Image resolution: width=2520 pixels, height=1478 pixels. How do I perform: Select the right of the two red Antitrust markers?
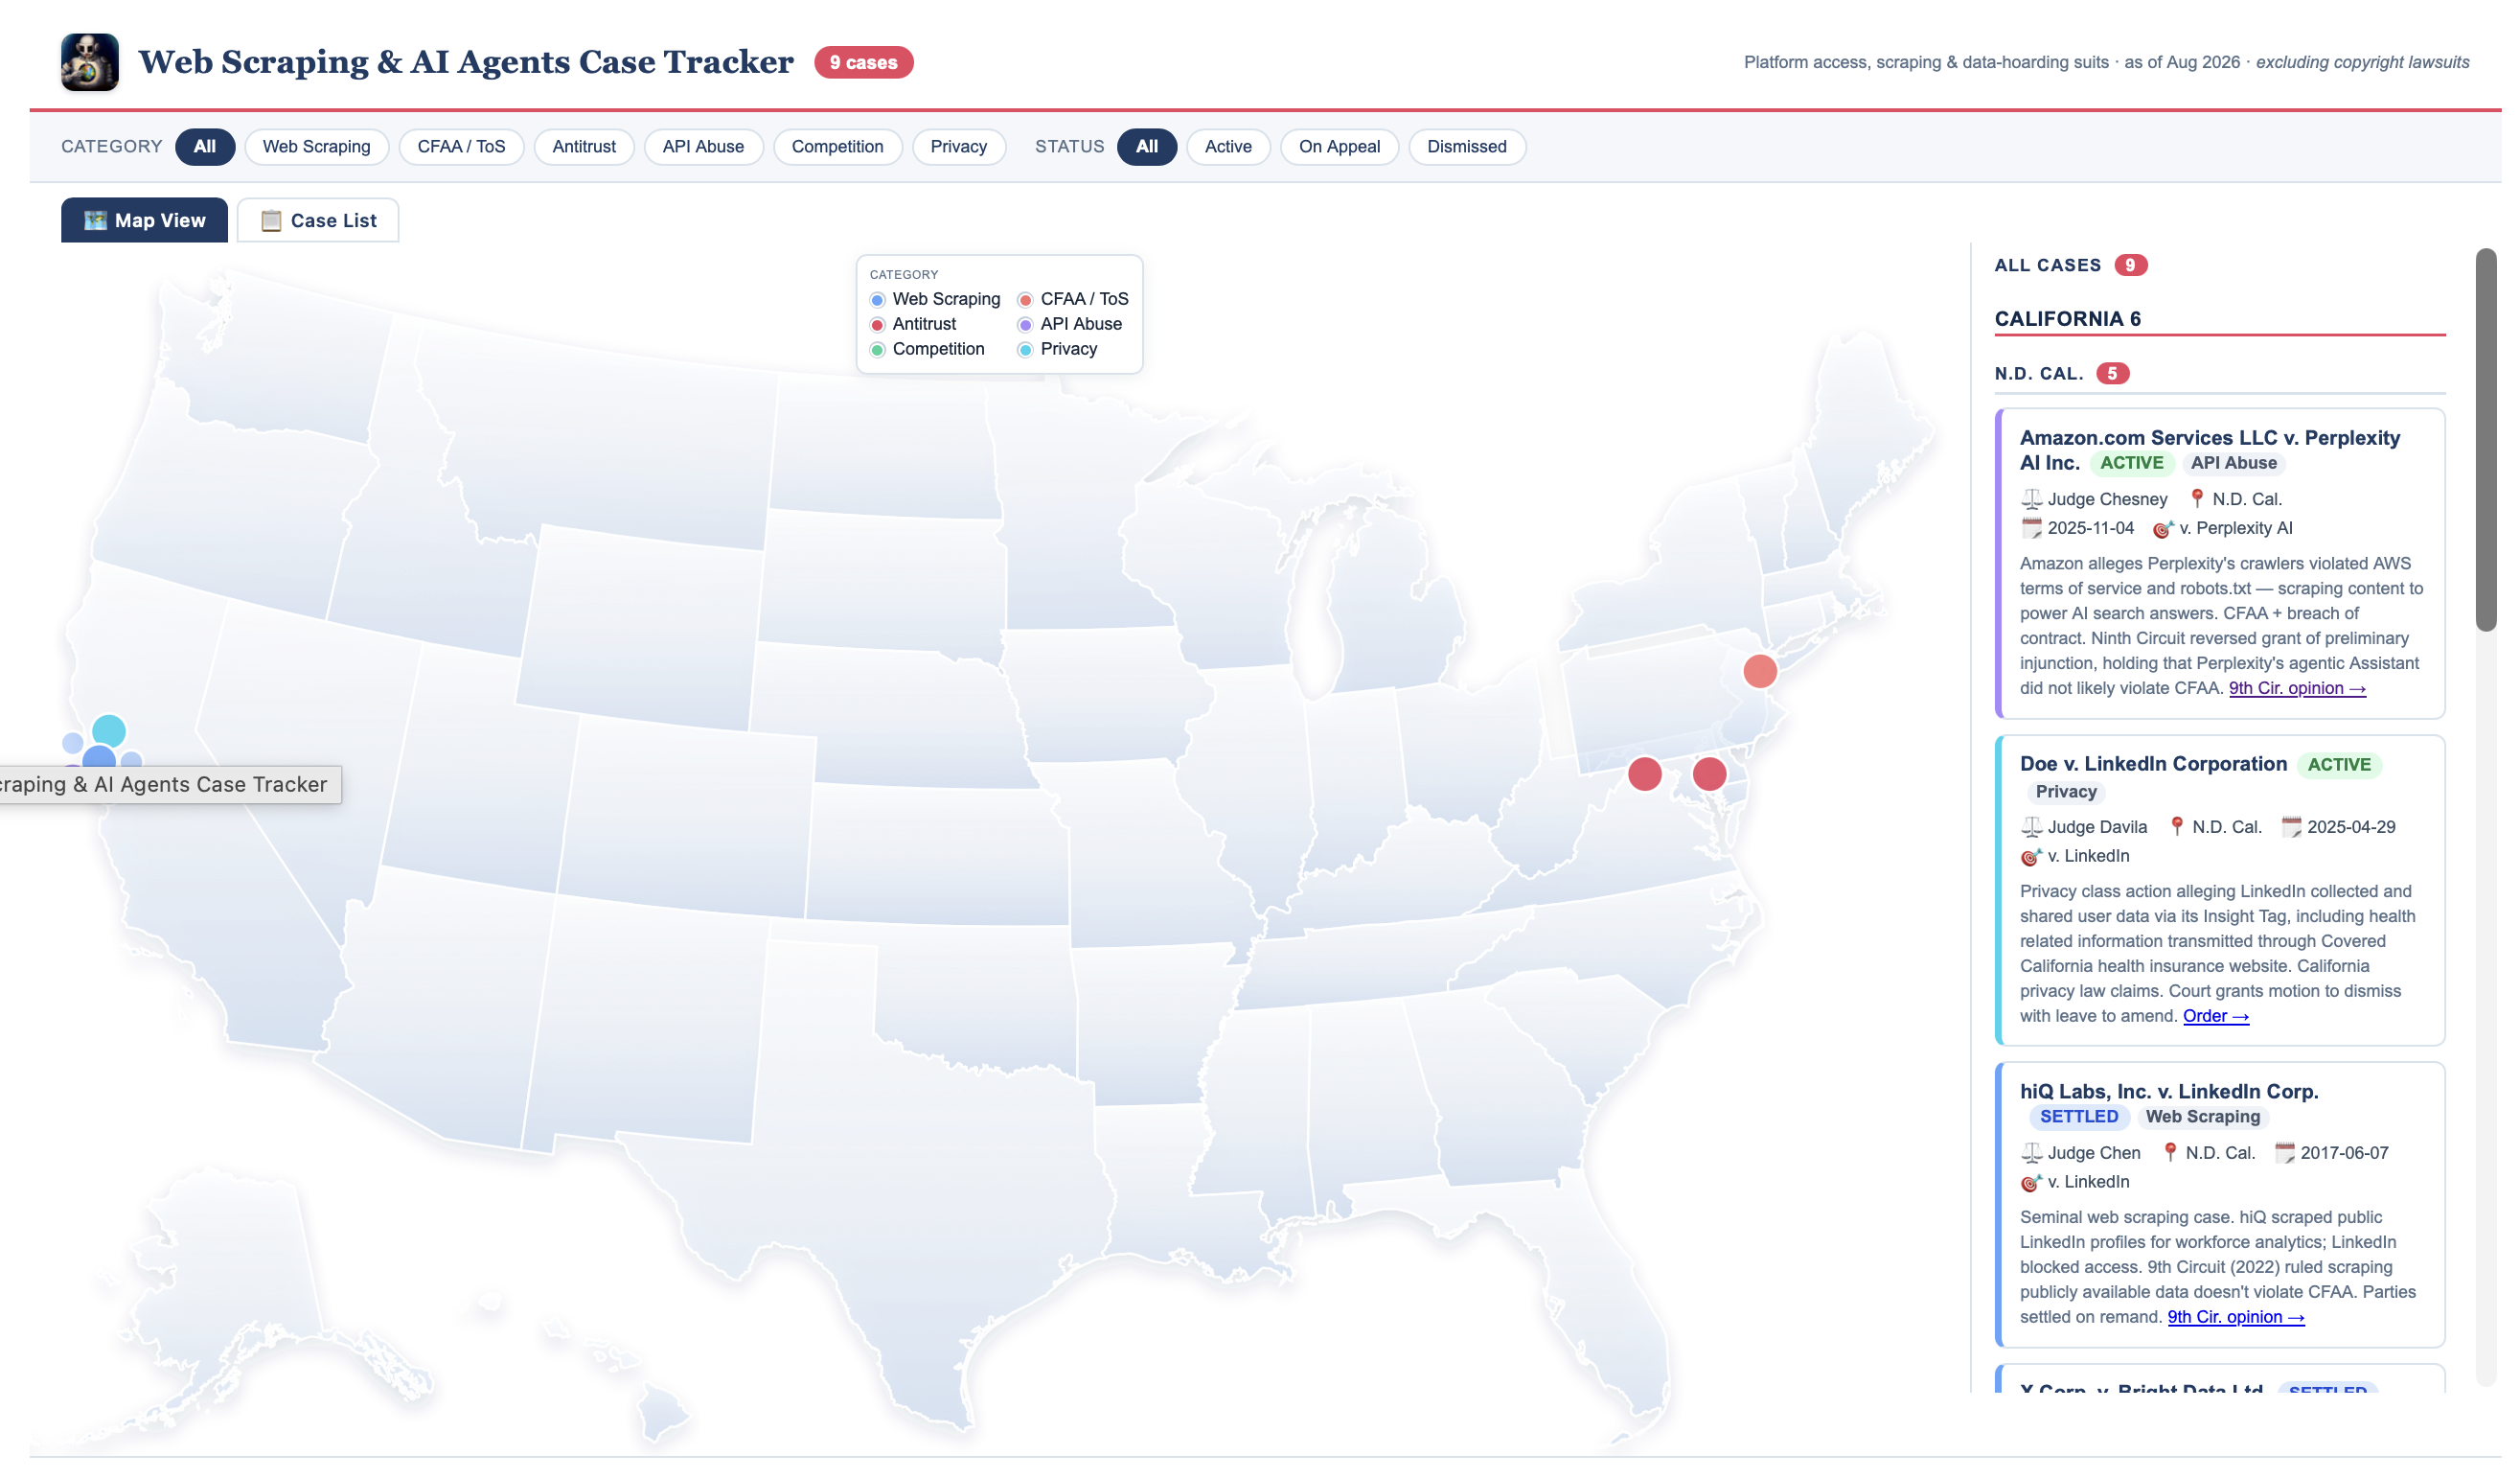click(1709, 774)
